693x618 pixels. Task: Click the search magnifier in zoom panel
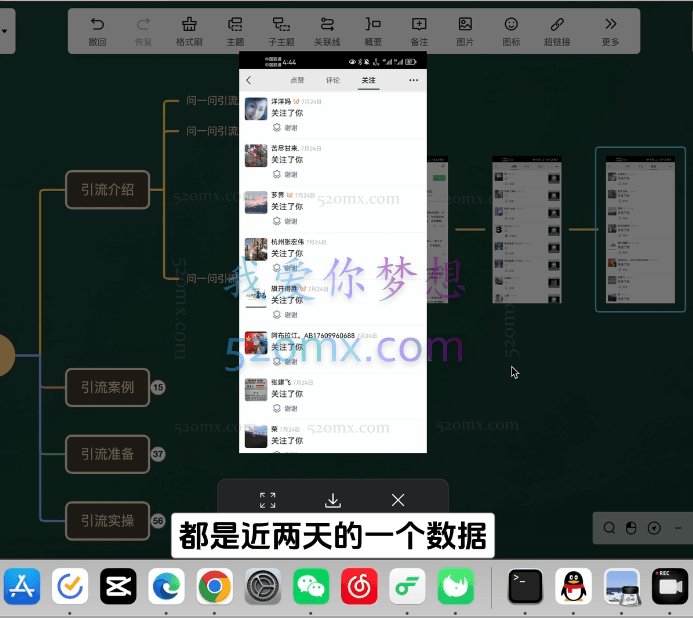[609, 528]
